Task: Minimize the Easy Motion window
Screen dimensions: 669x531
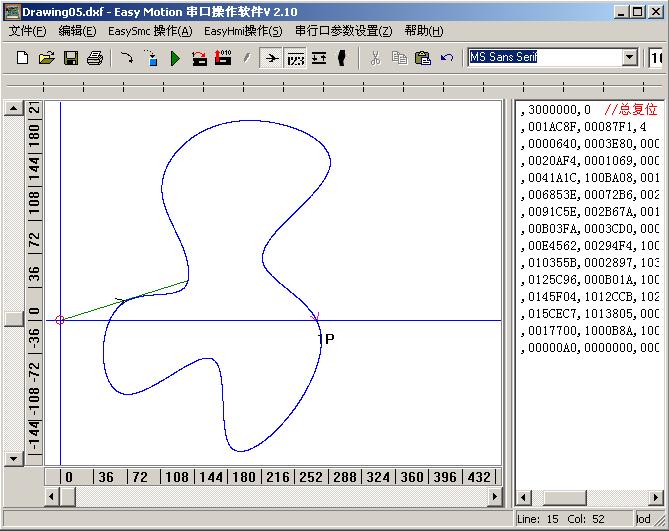Action: [x=622, y=12]
